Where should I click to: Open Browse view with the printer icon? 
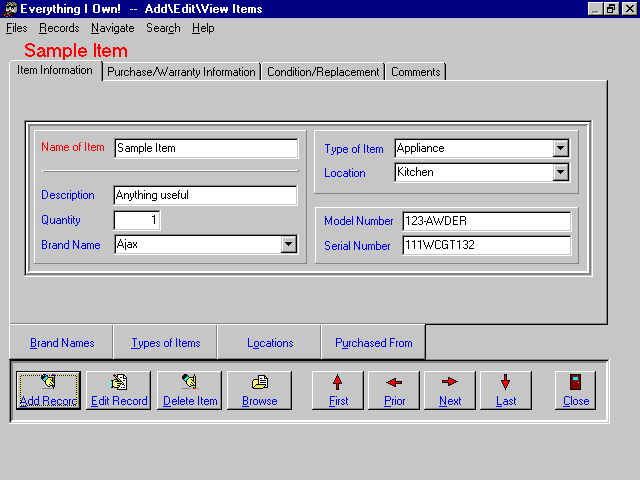[259, 389]
